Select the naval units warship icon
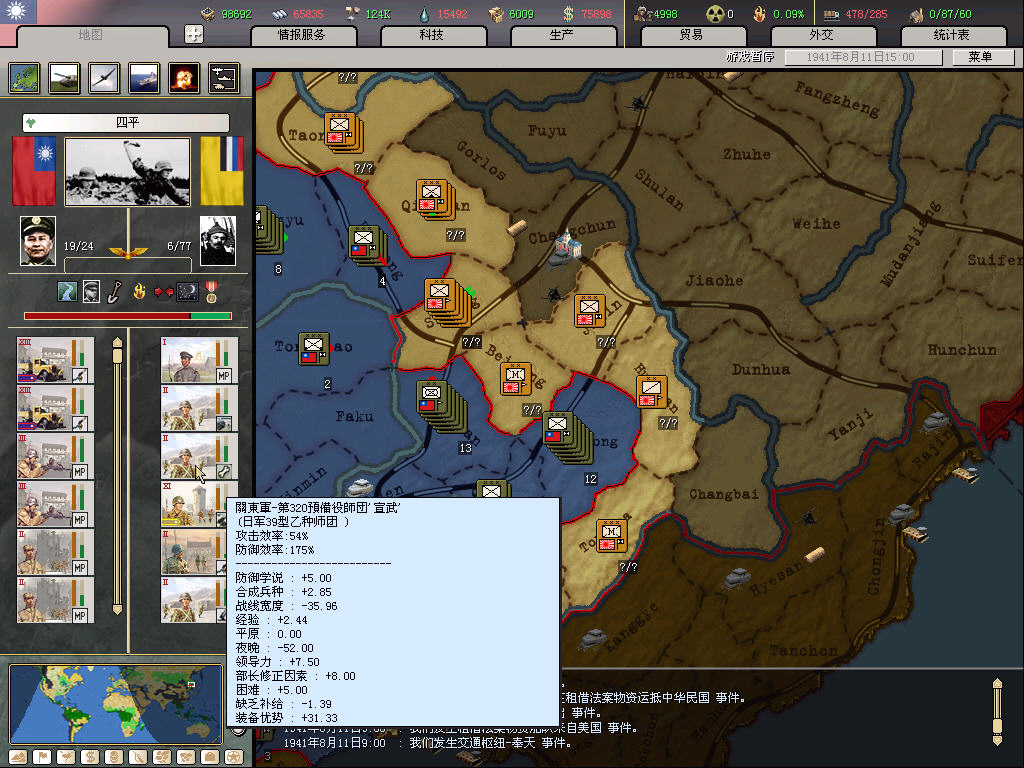The width and height of the screenshot is (1024, 768). pos(144,78)
